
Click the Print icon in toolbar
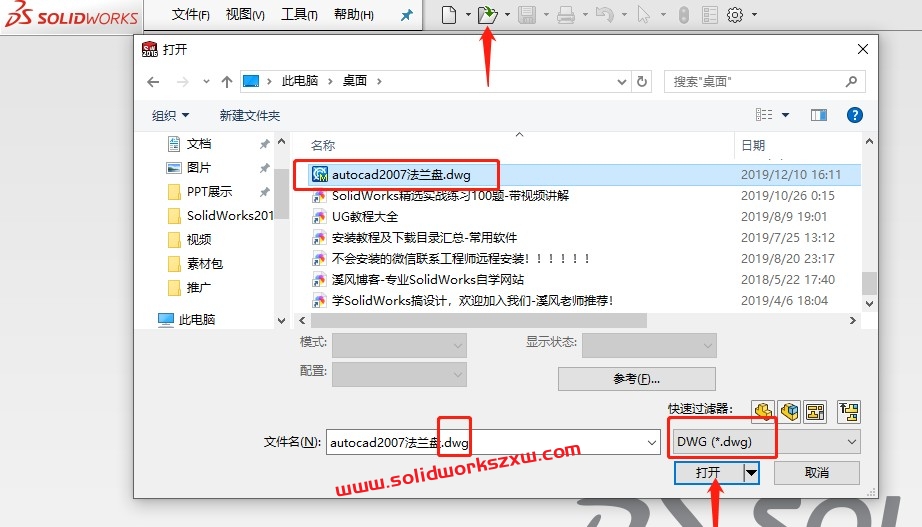click(566, 15)
